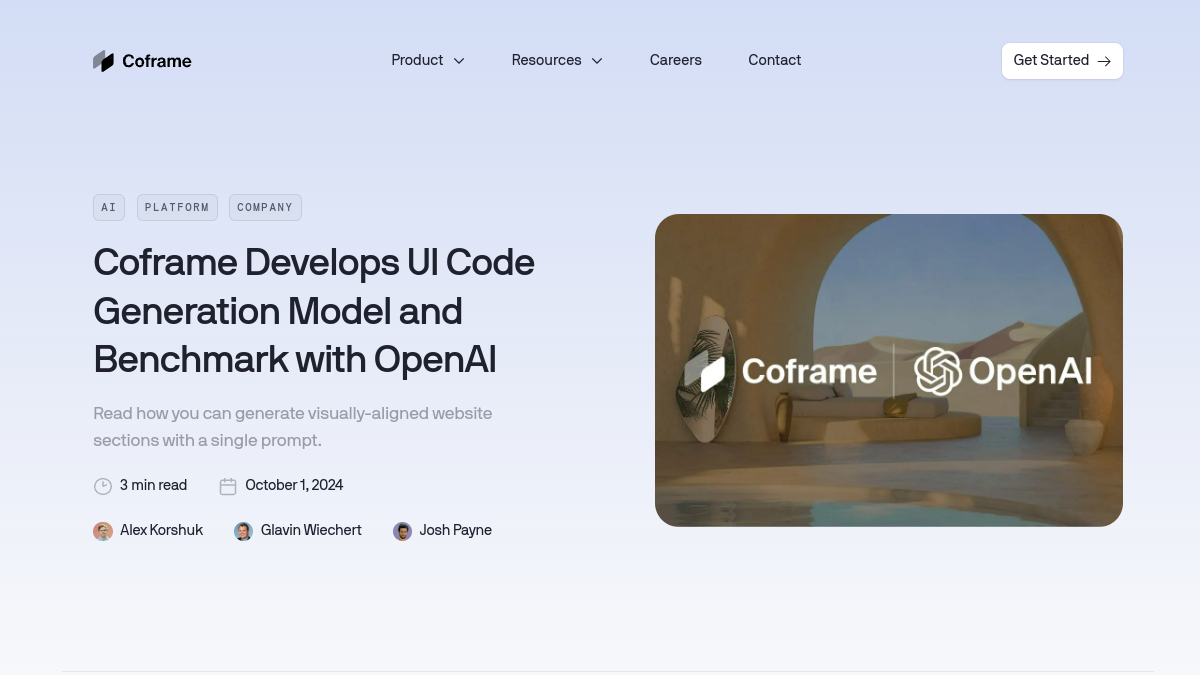This screenshot has height=675, width=1200.
Task: Go to the Careers page
Action: [x=676, y=60]
